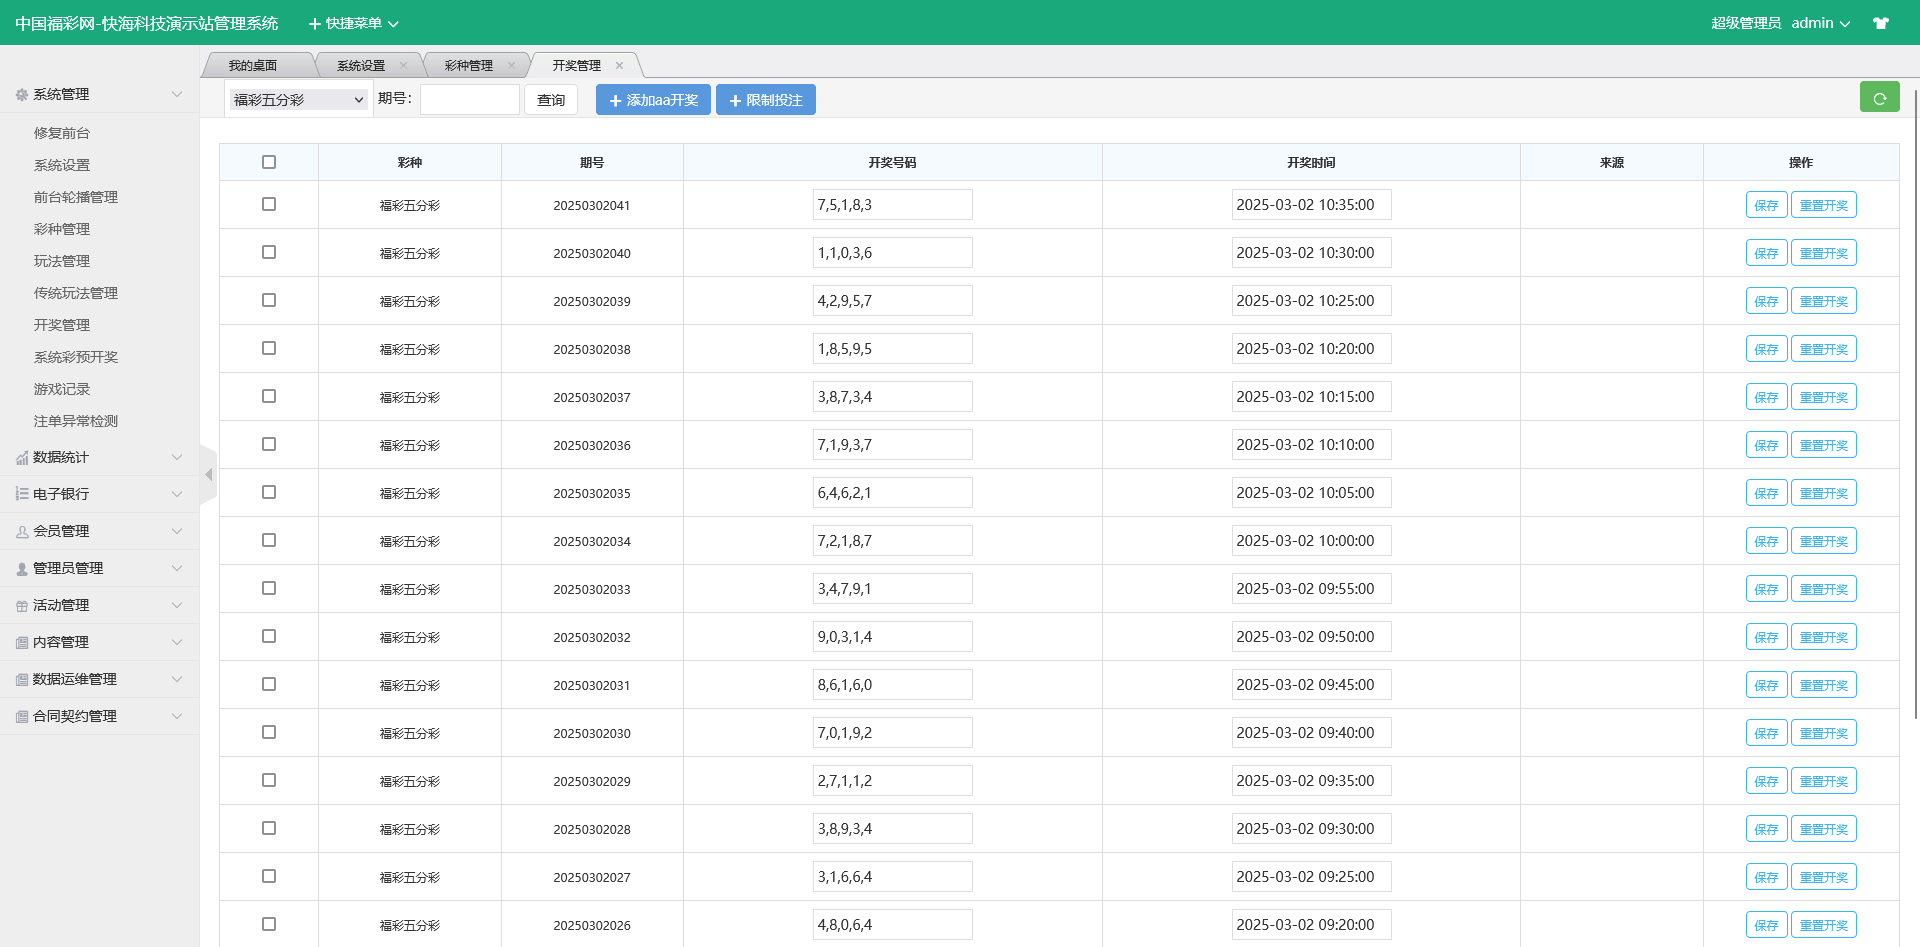The height and width of the screenshot is (947, 1920).
Task: Open the 福彩五分彩 lottery type dropdown
Action: tap(298, 100)
